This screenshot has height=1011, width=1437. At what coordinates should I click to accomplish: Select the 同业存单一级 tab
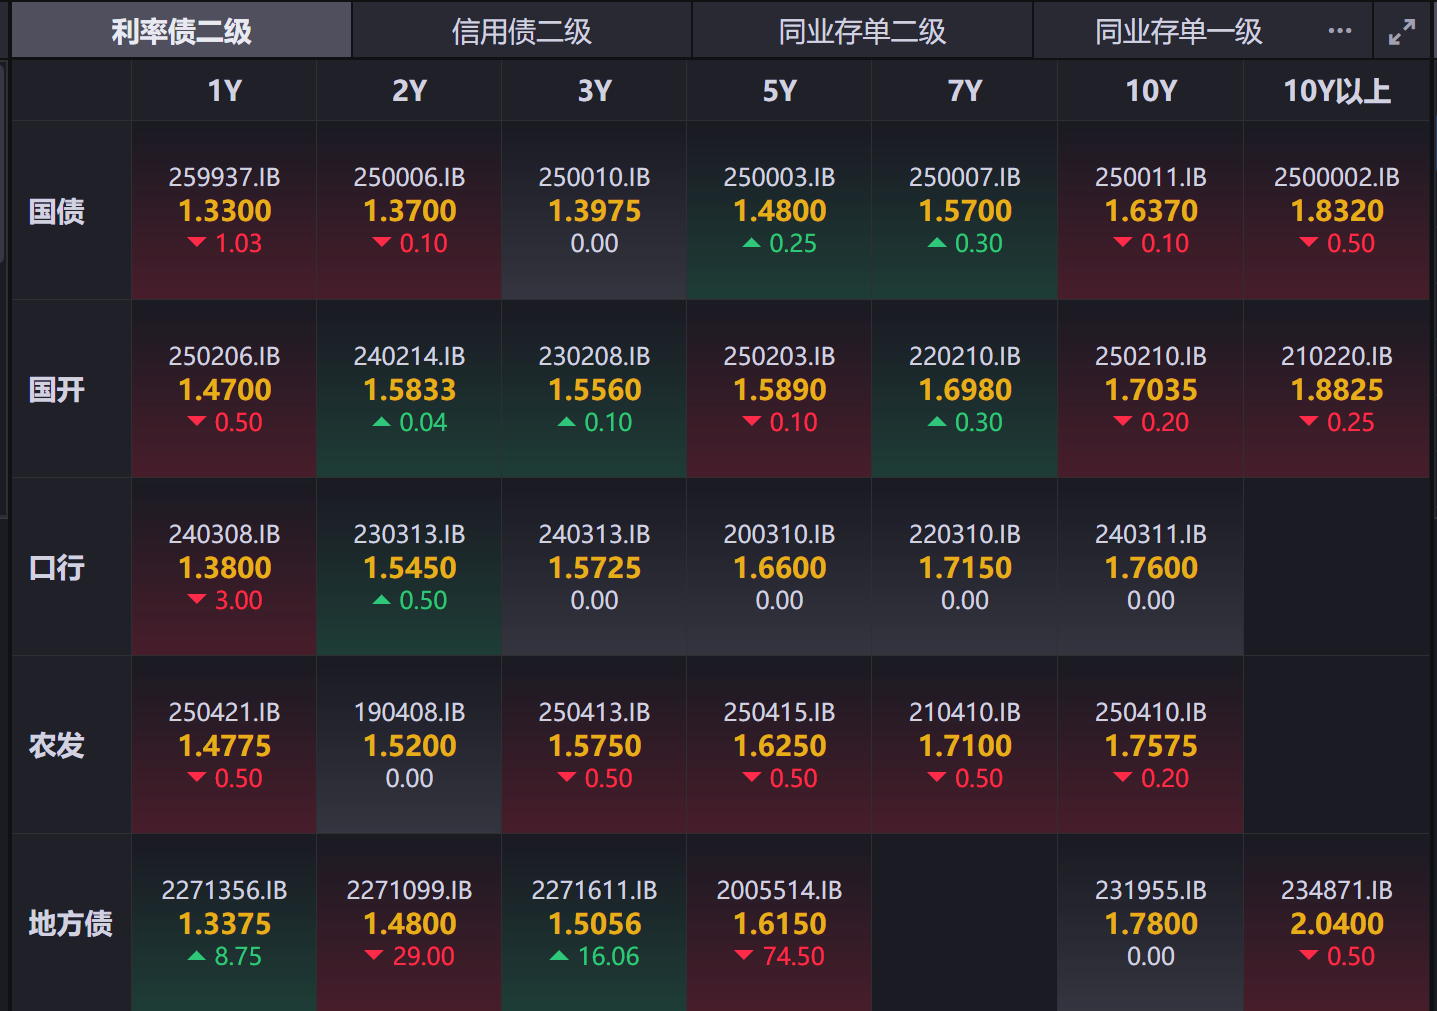[x=1178, y=30]
